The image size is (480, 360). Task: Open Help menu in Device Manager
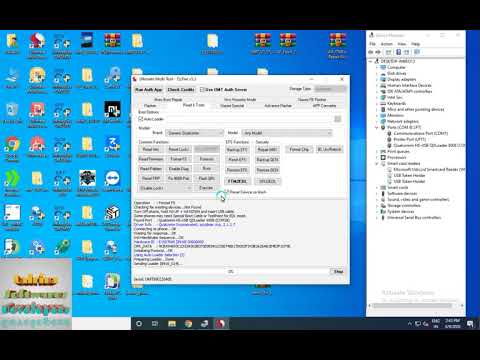[415, 44]
